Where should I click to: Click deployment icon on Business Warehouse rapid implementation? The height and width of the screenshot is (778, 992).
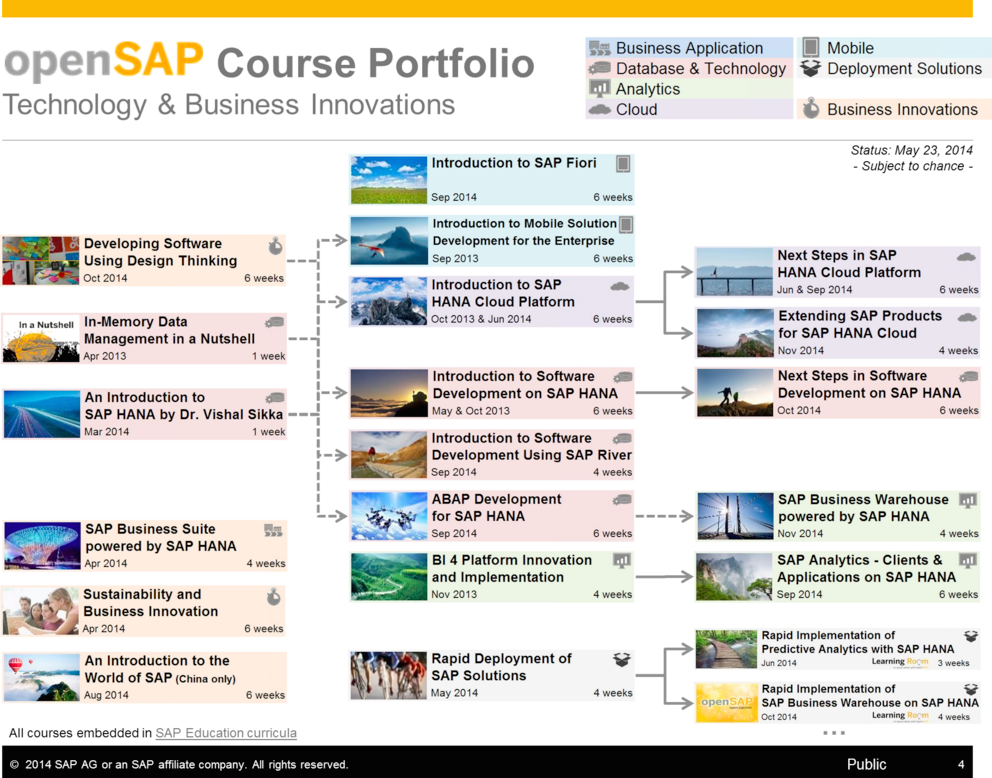(x=970, y=689)
